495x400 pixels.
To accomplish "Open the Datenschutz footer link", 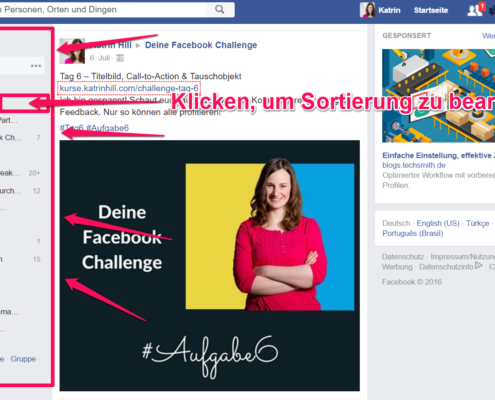I will coord(403,257).
